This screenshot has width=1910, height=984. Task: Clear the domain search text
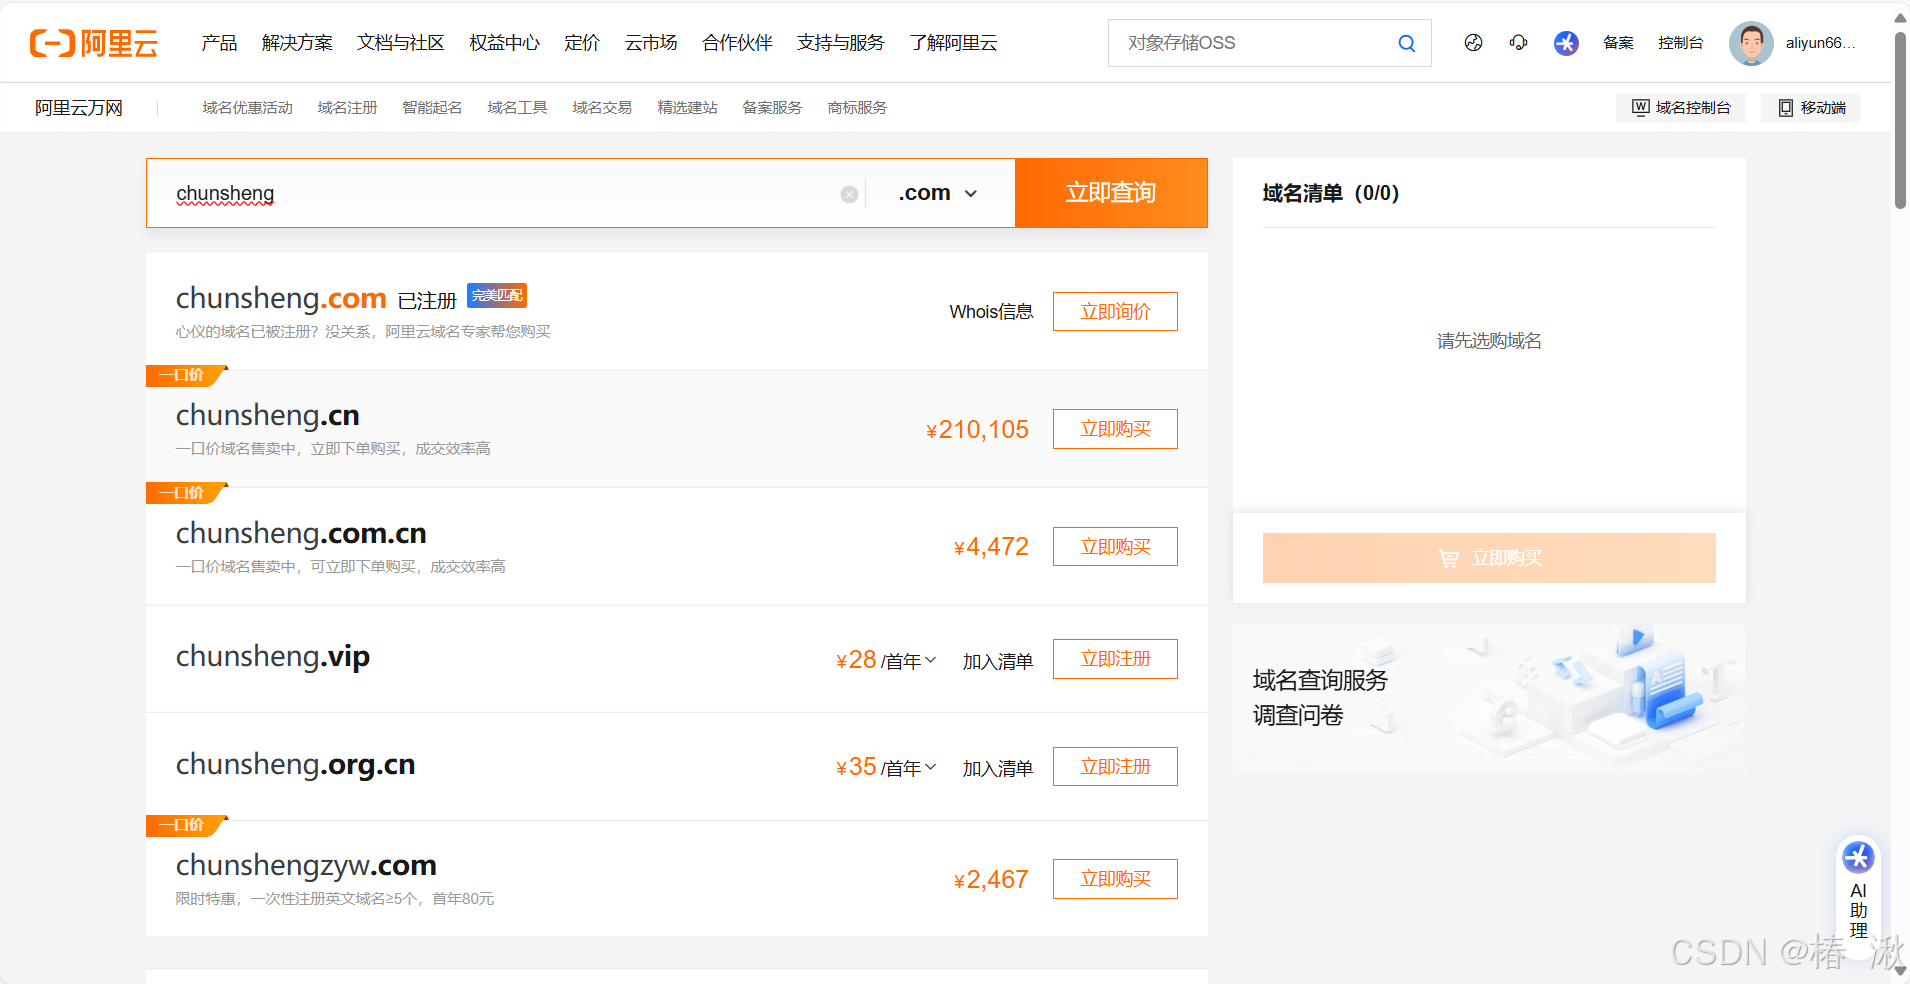pyautogui.click(x=849, y=194)
